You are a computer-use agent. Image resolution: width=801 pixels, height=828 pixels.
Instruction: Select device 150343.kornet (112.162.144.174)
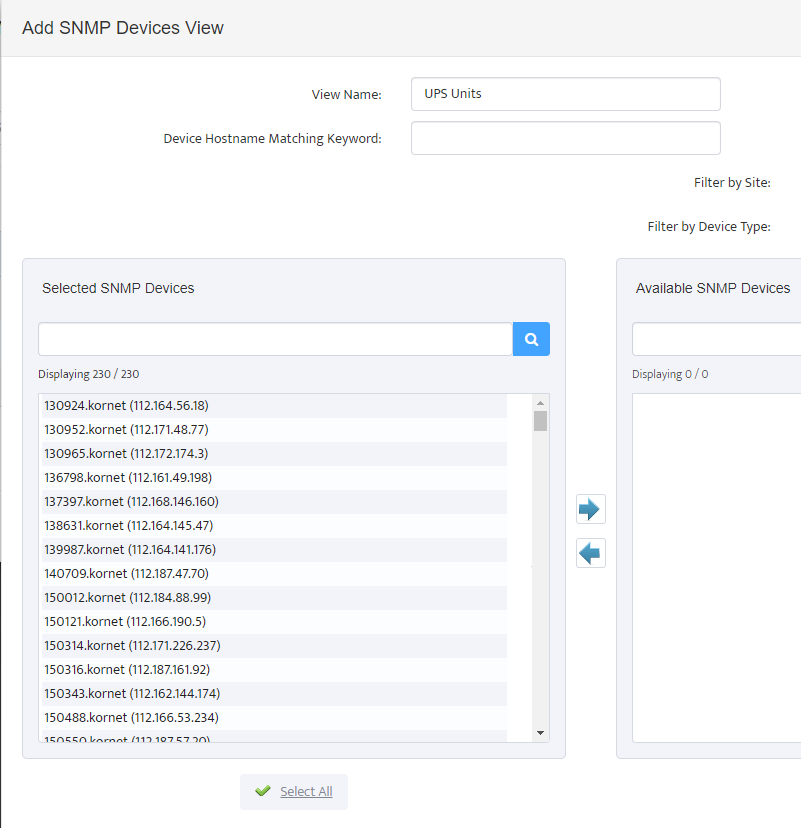coord(275,694)
